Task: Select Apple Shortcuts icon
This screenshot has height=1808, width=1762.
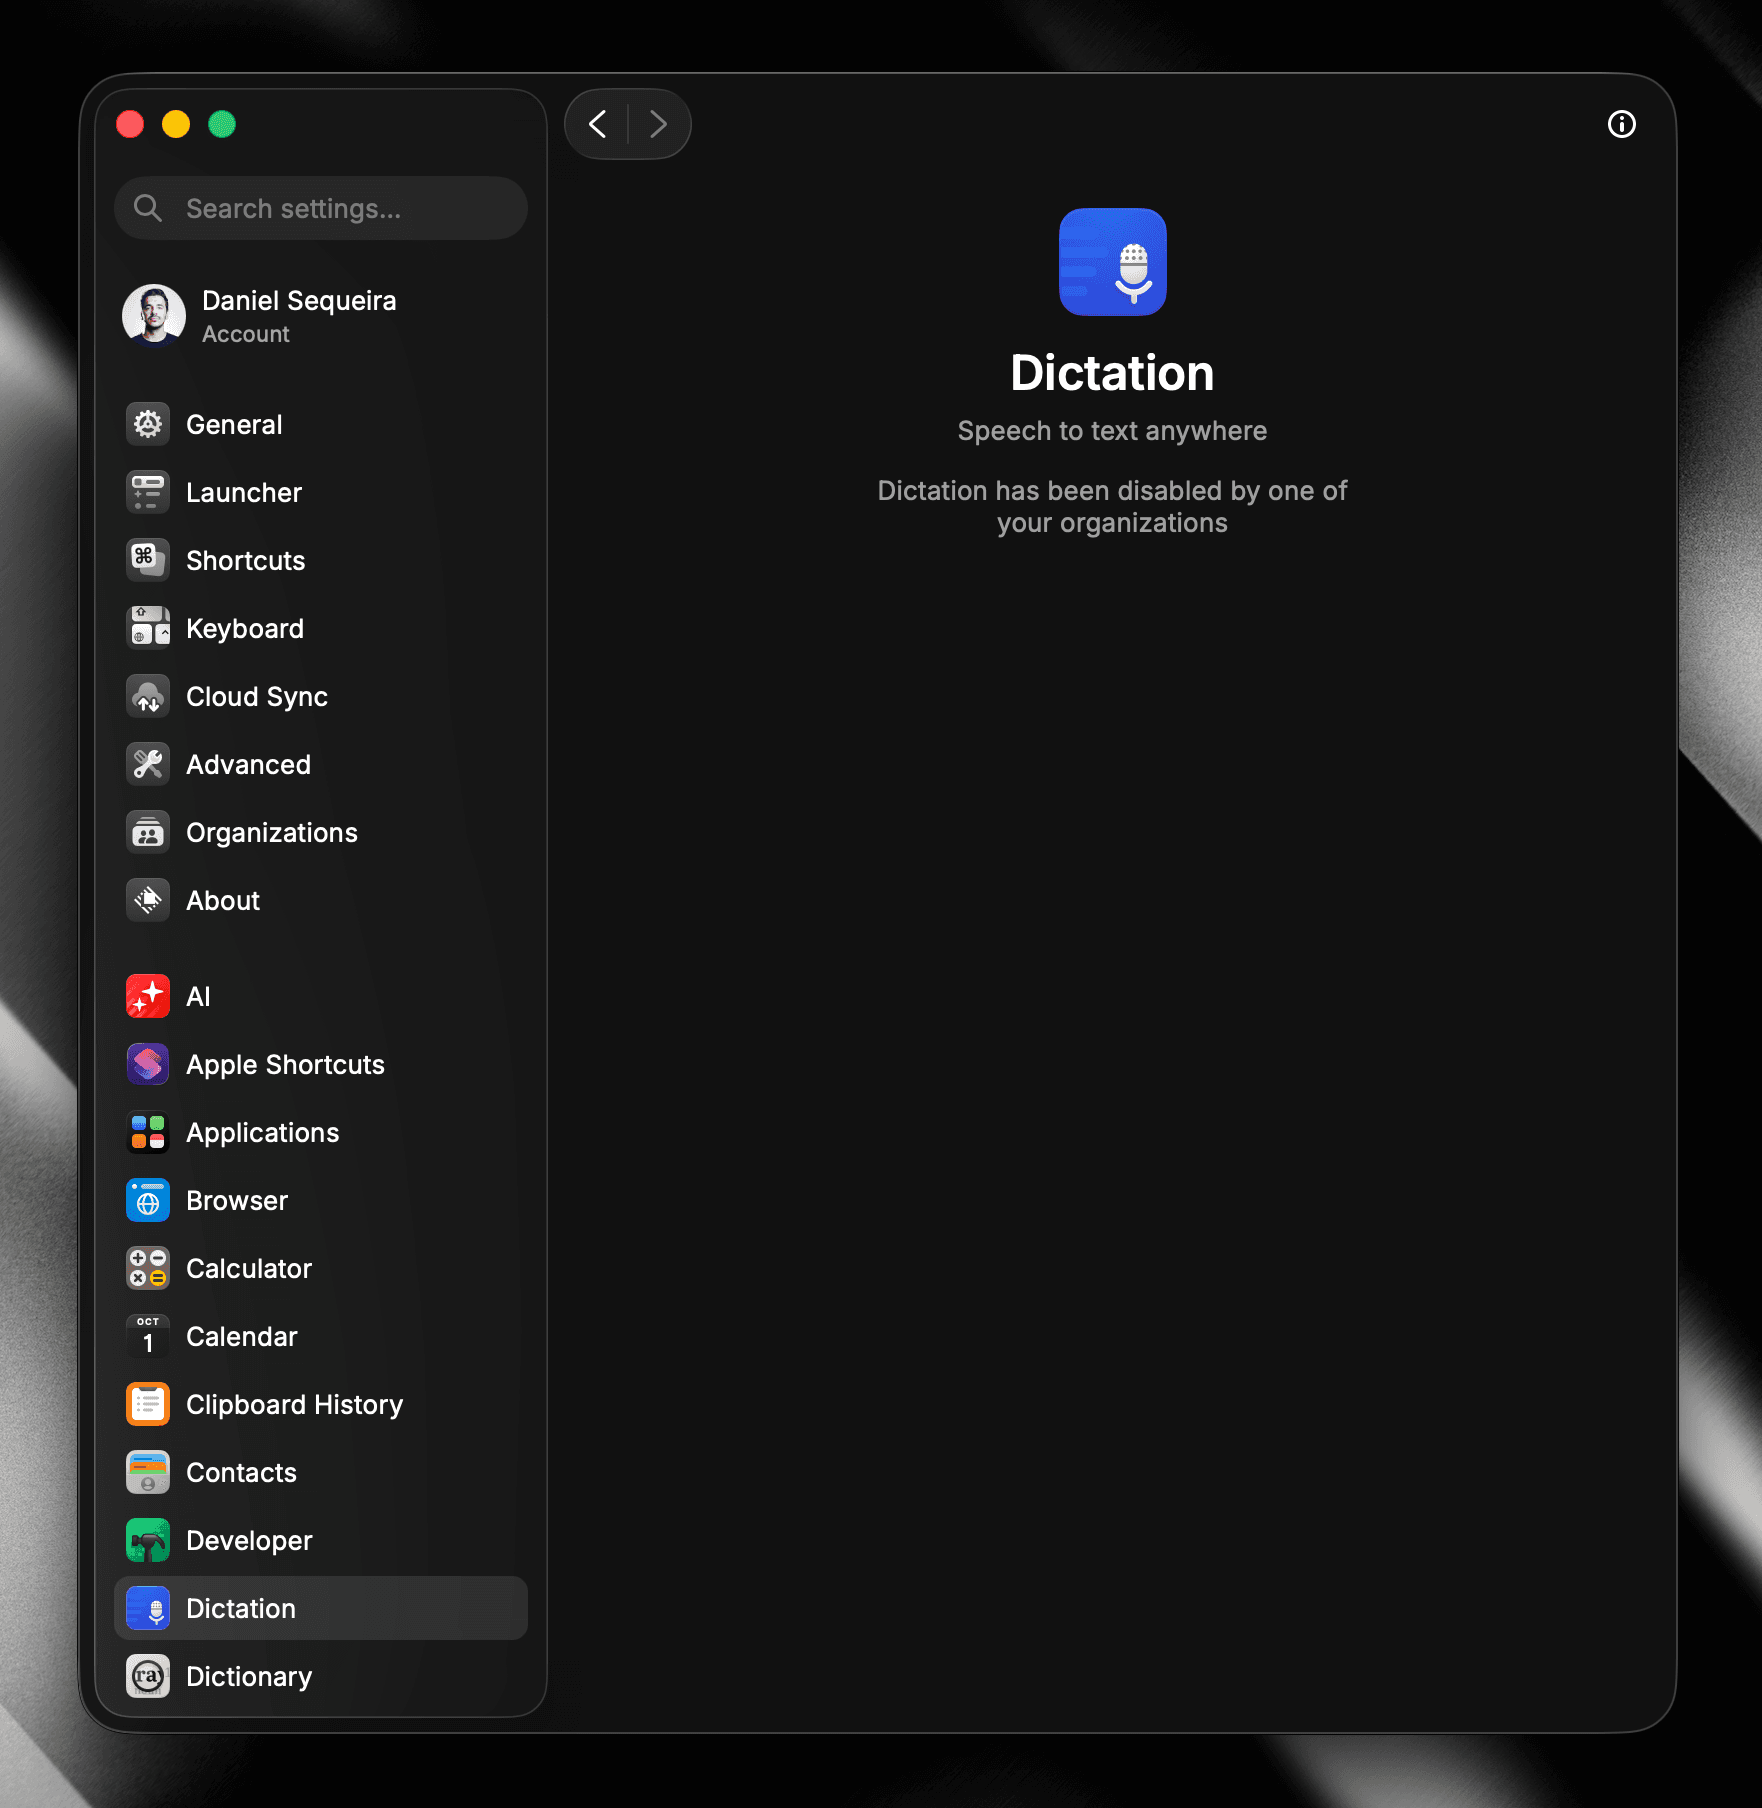Action: pyautogui.click(x=148, y=1065)
